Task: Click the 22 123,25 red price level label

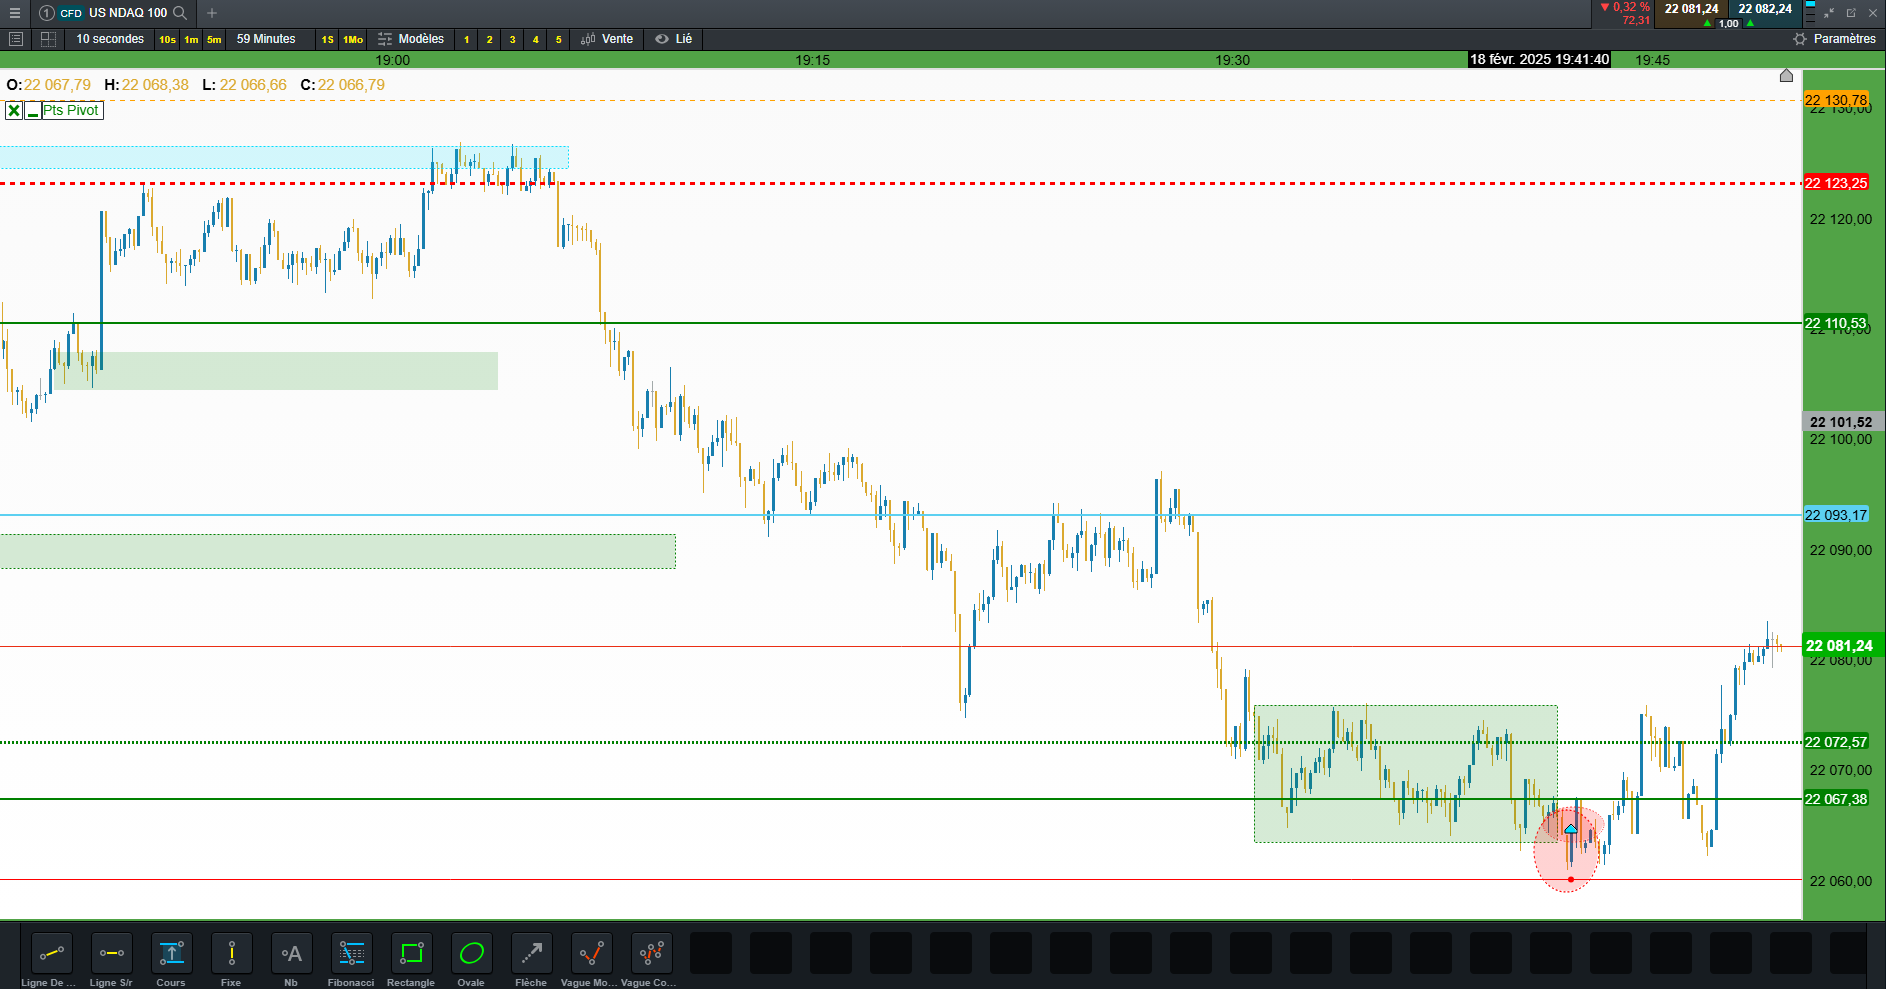Action: 1835,183
